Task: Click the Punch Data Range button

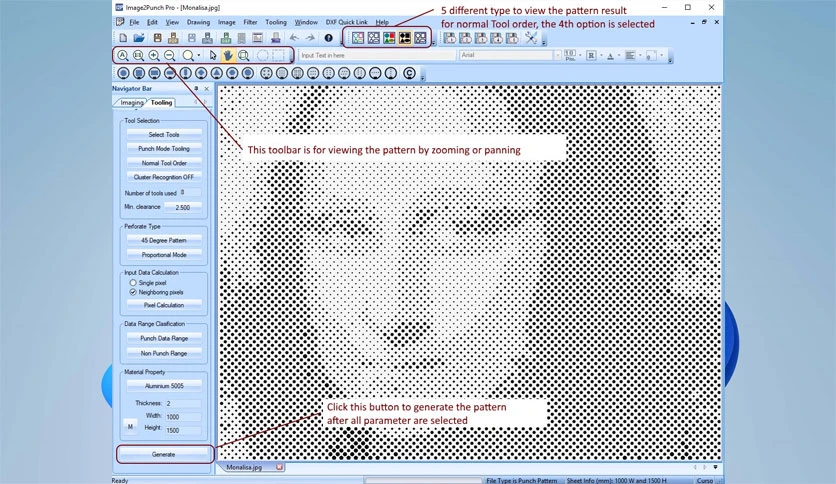Action: pos(164,338)
